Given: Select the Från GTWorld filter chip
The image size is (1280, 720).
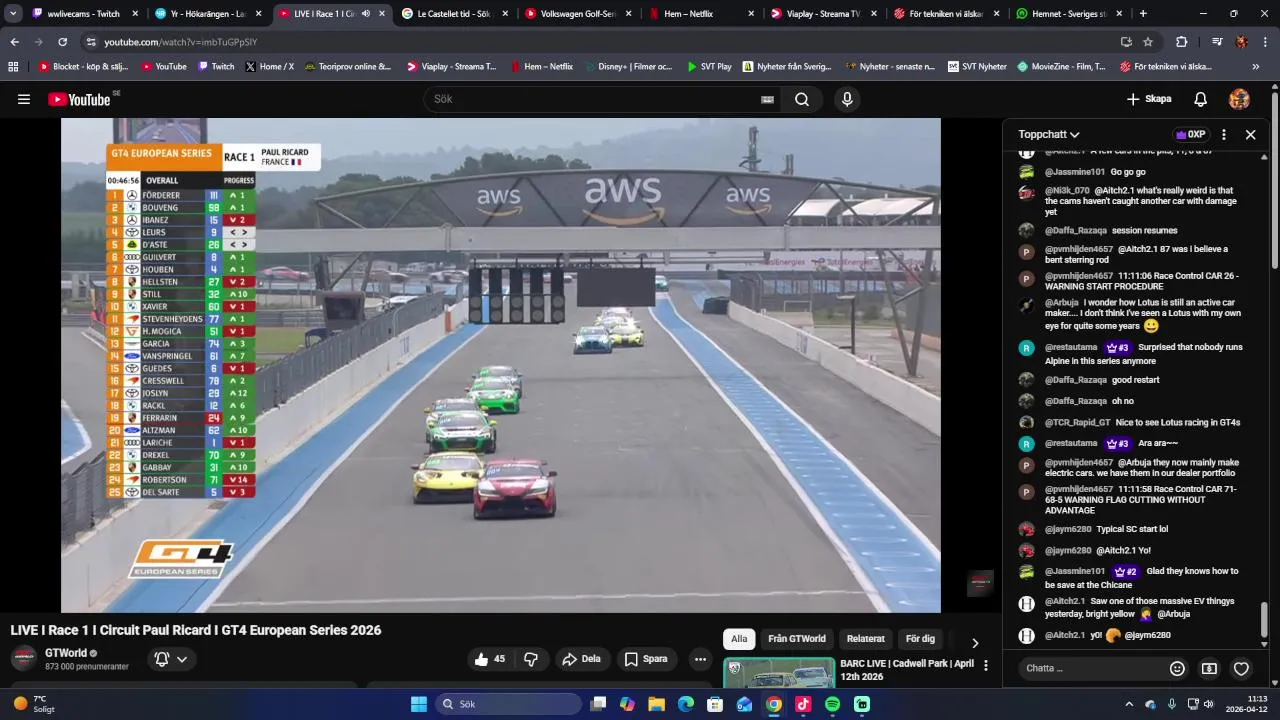Looking at the screenshot, I should click(797, 639).
